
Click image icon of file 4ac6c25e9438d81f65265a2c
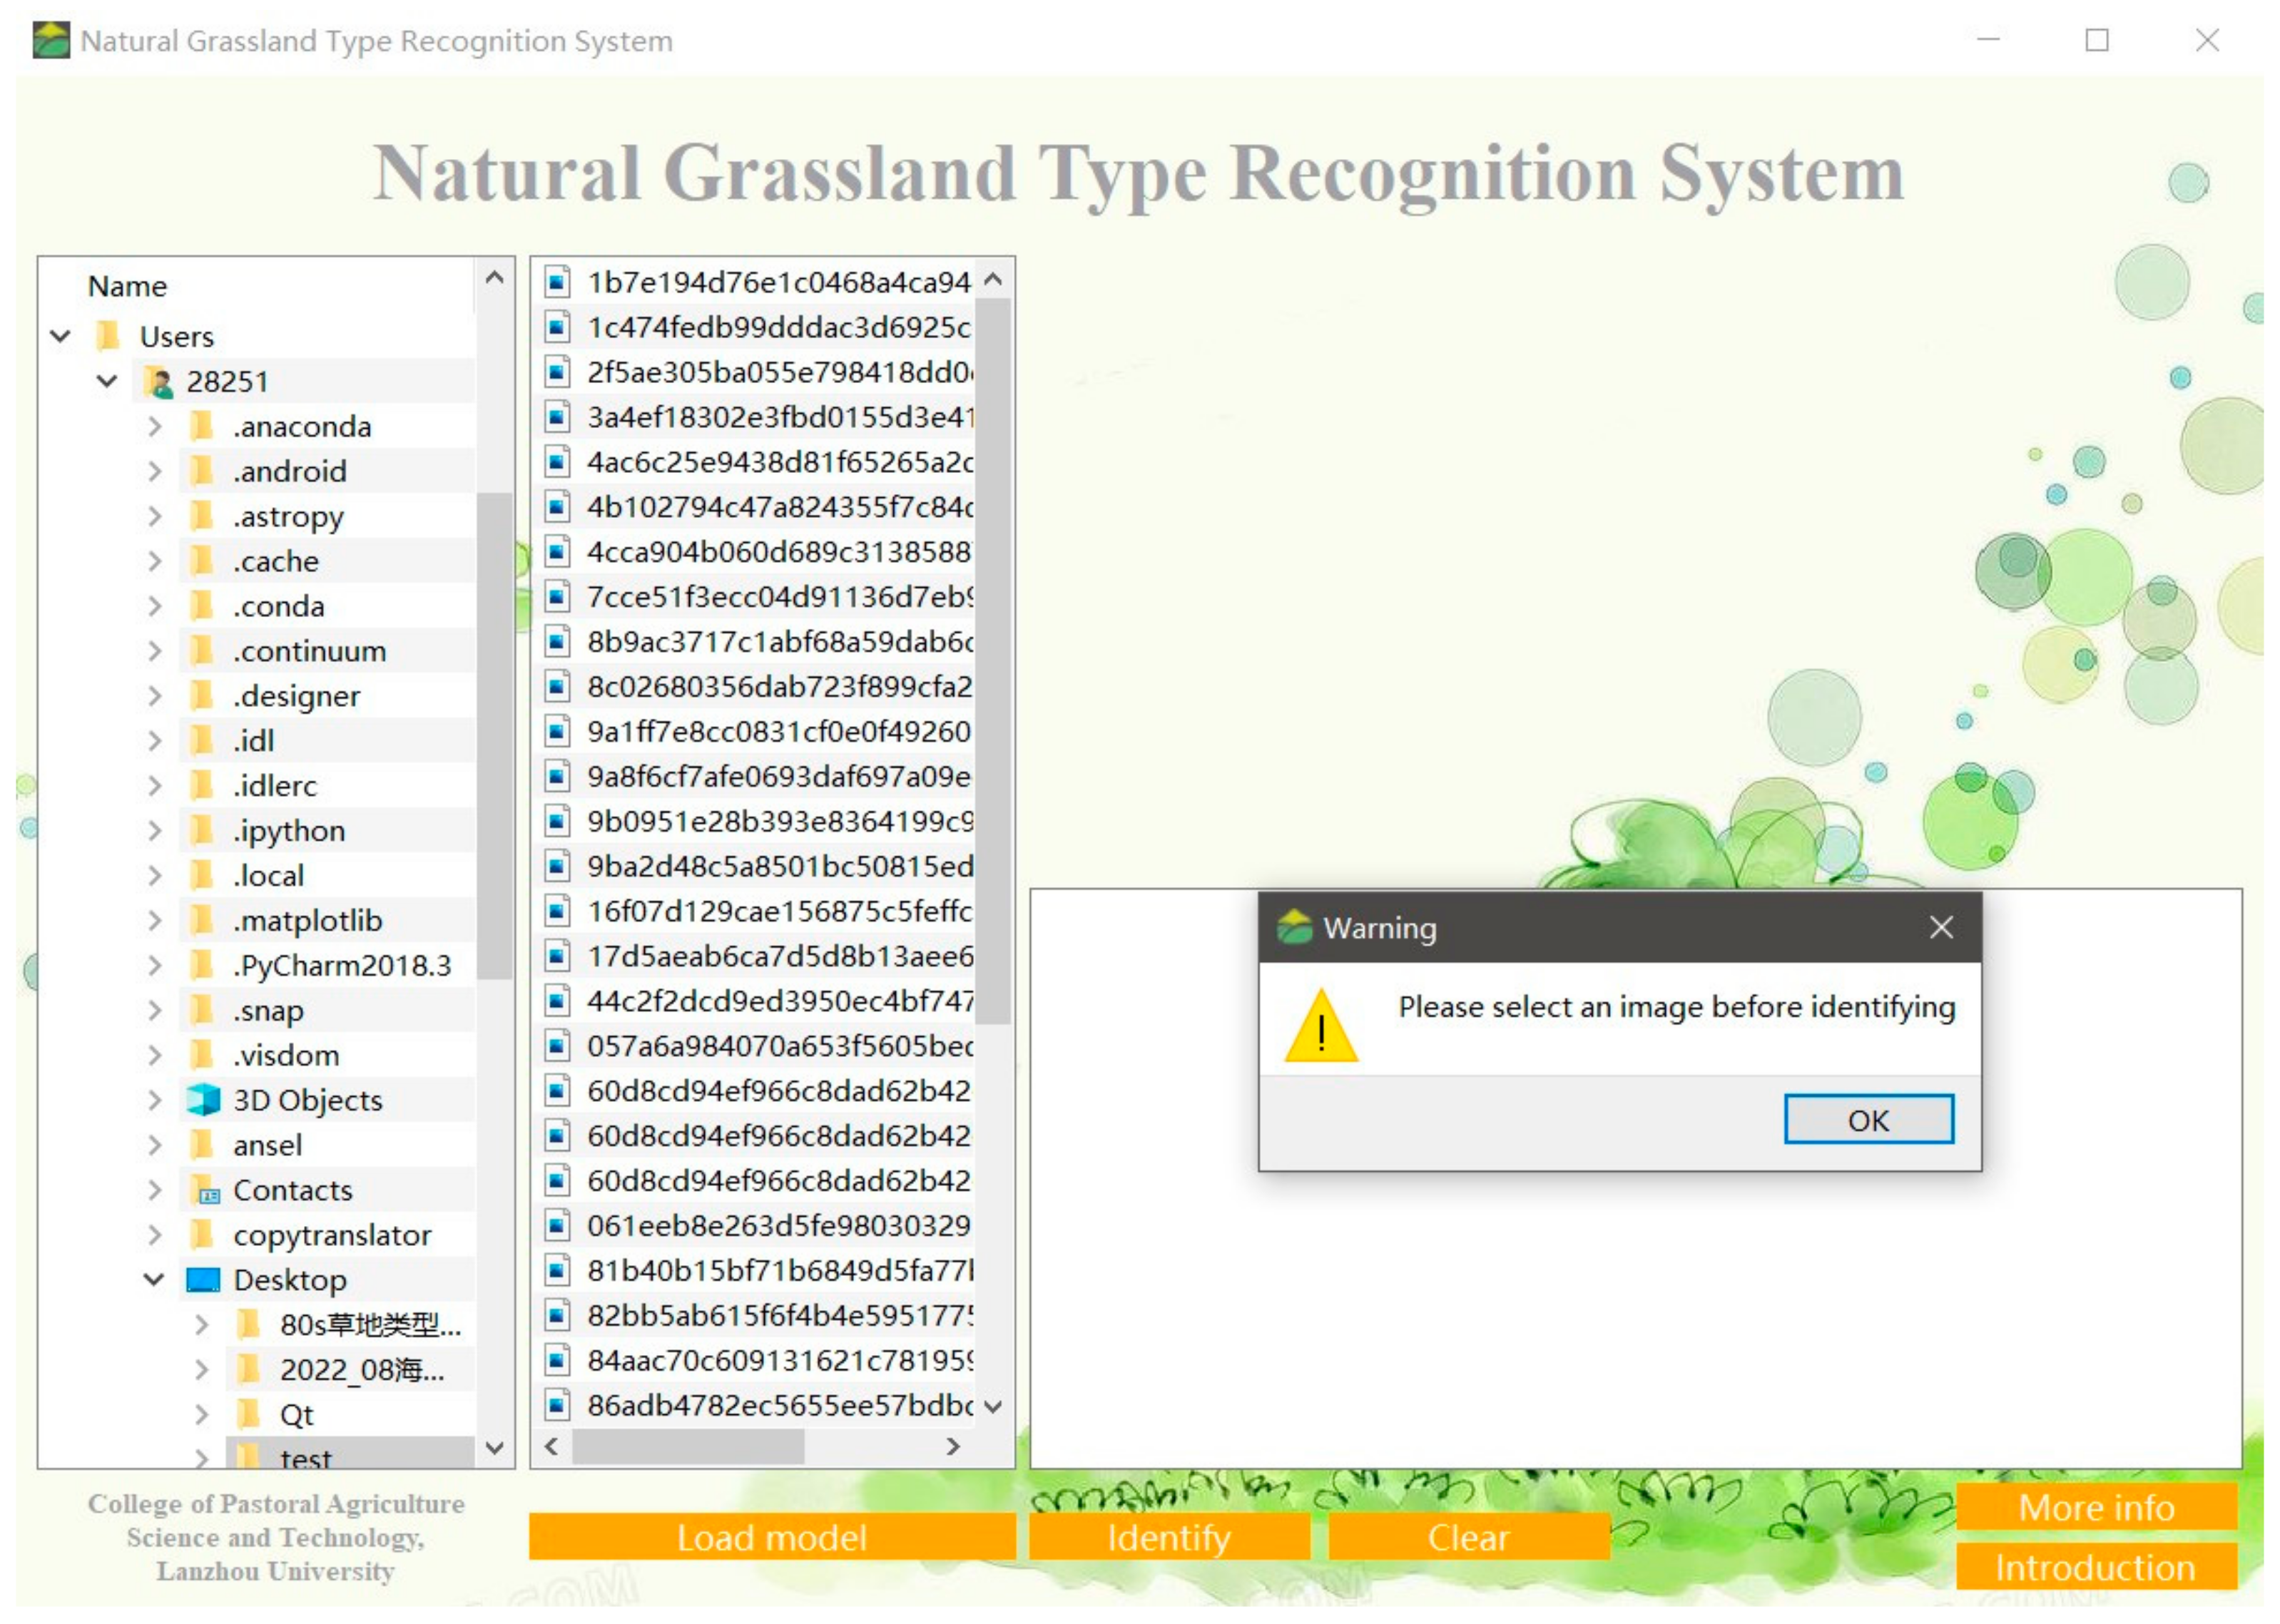pos(557,462)
